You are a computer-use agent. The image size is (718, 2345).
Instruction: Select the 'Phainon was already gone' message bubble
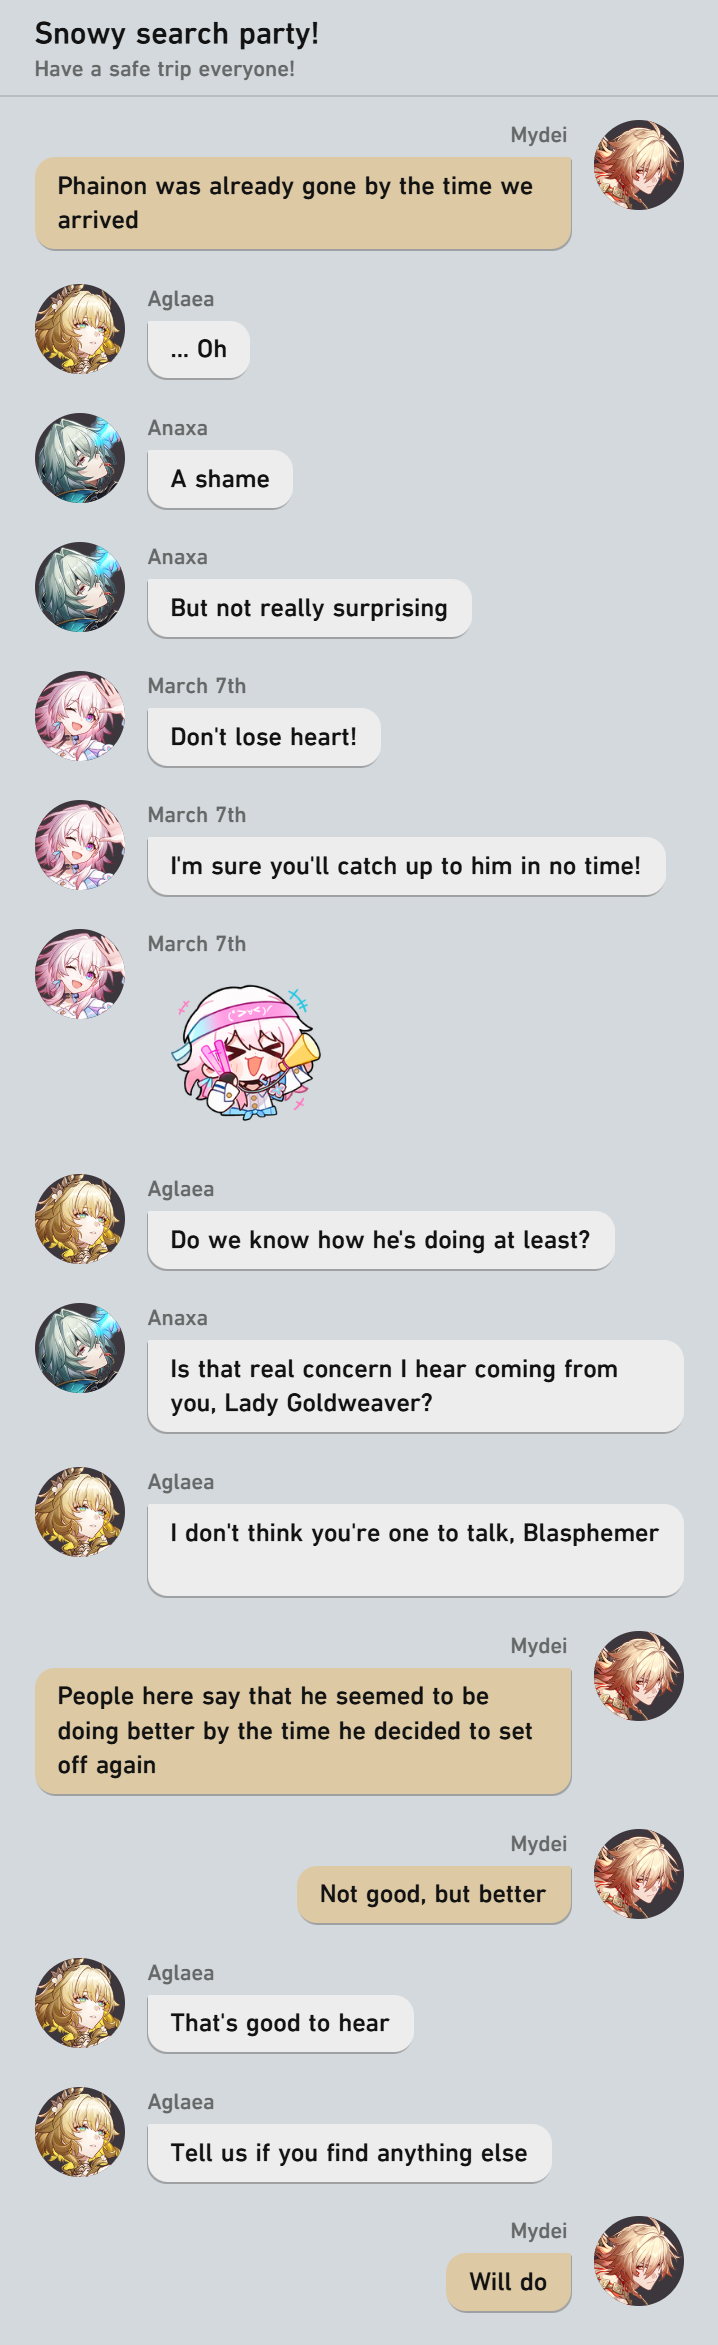click(303, 203)
